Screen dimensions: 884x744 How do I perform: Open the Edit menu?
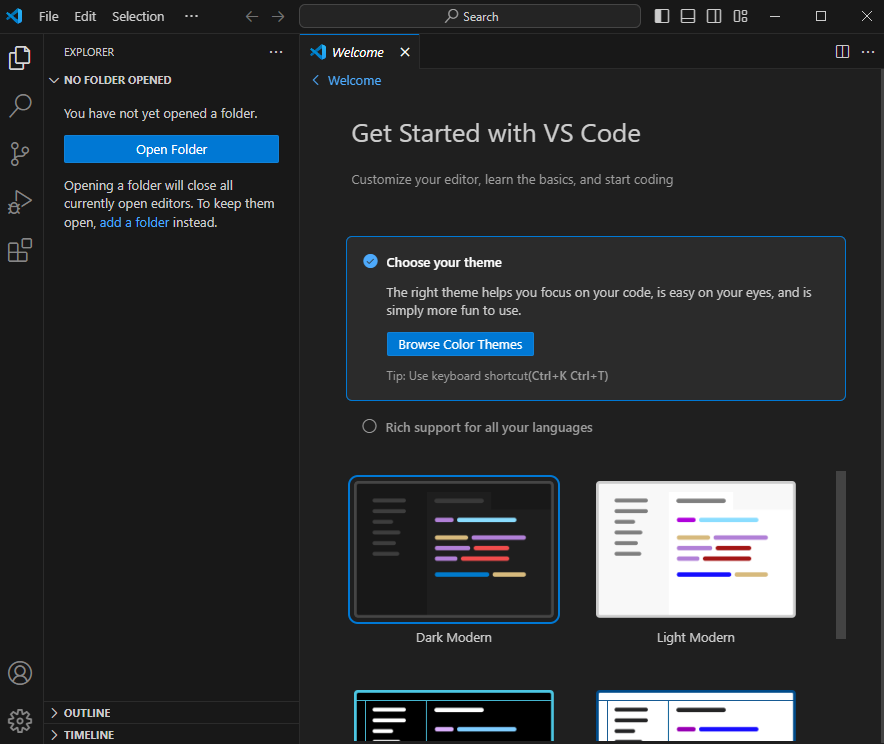point(85,16)
